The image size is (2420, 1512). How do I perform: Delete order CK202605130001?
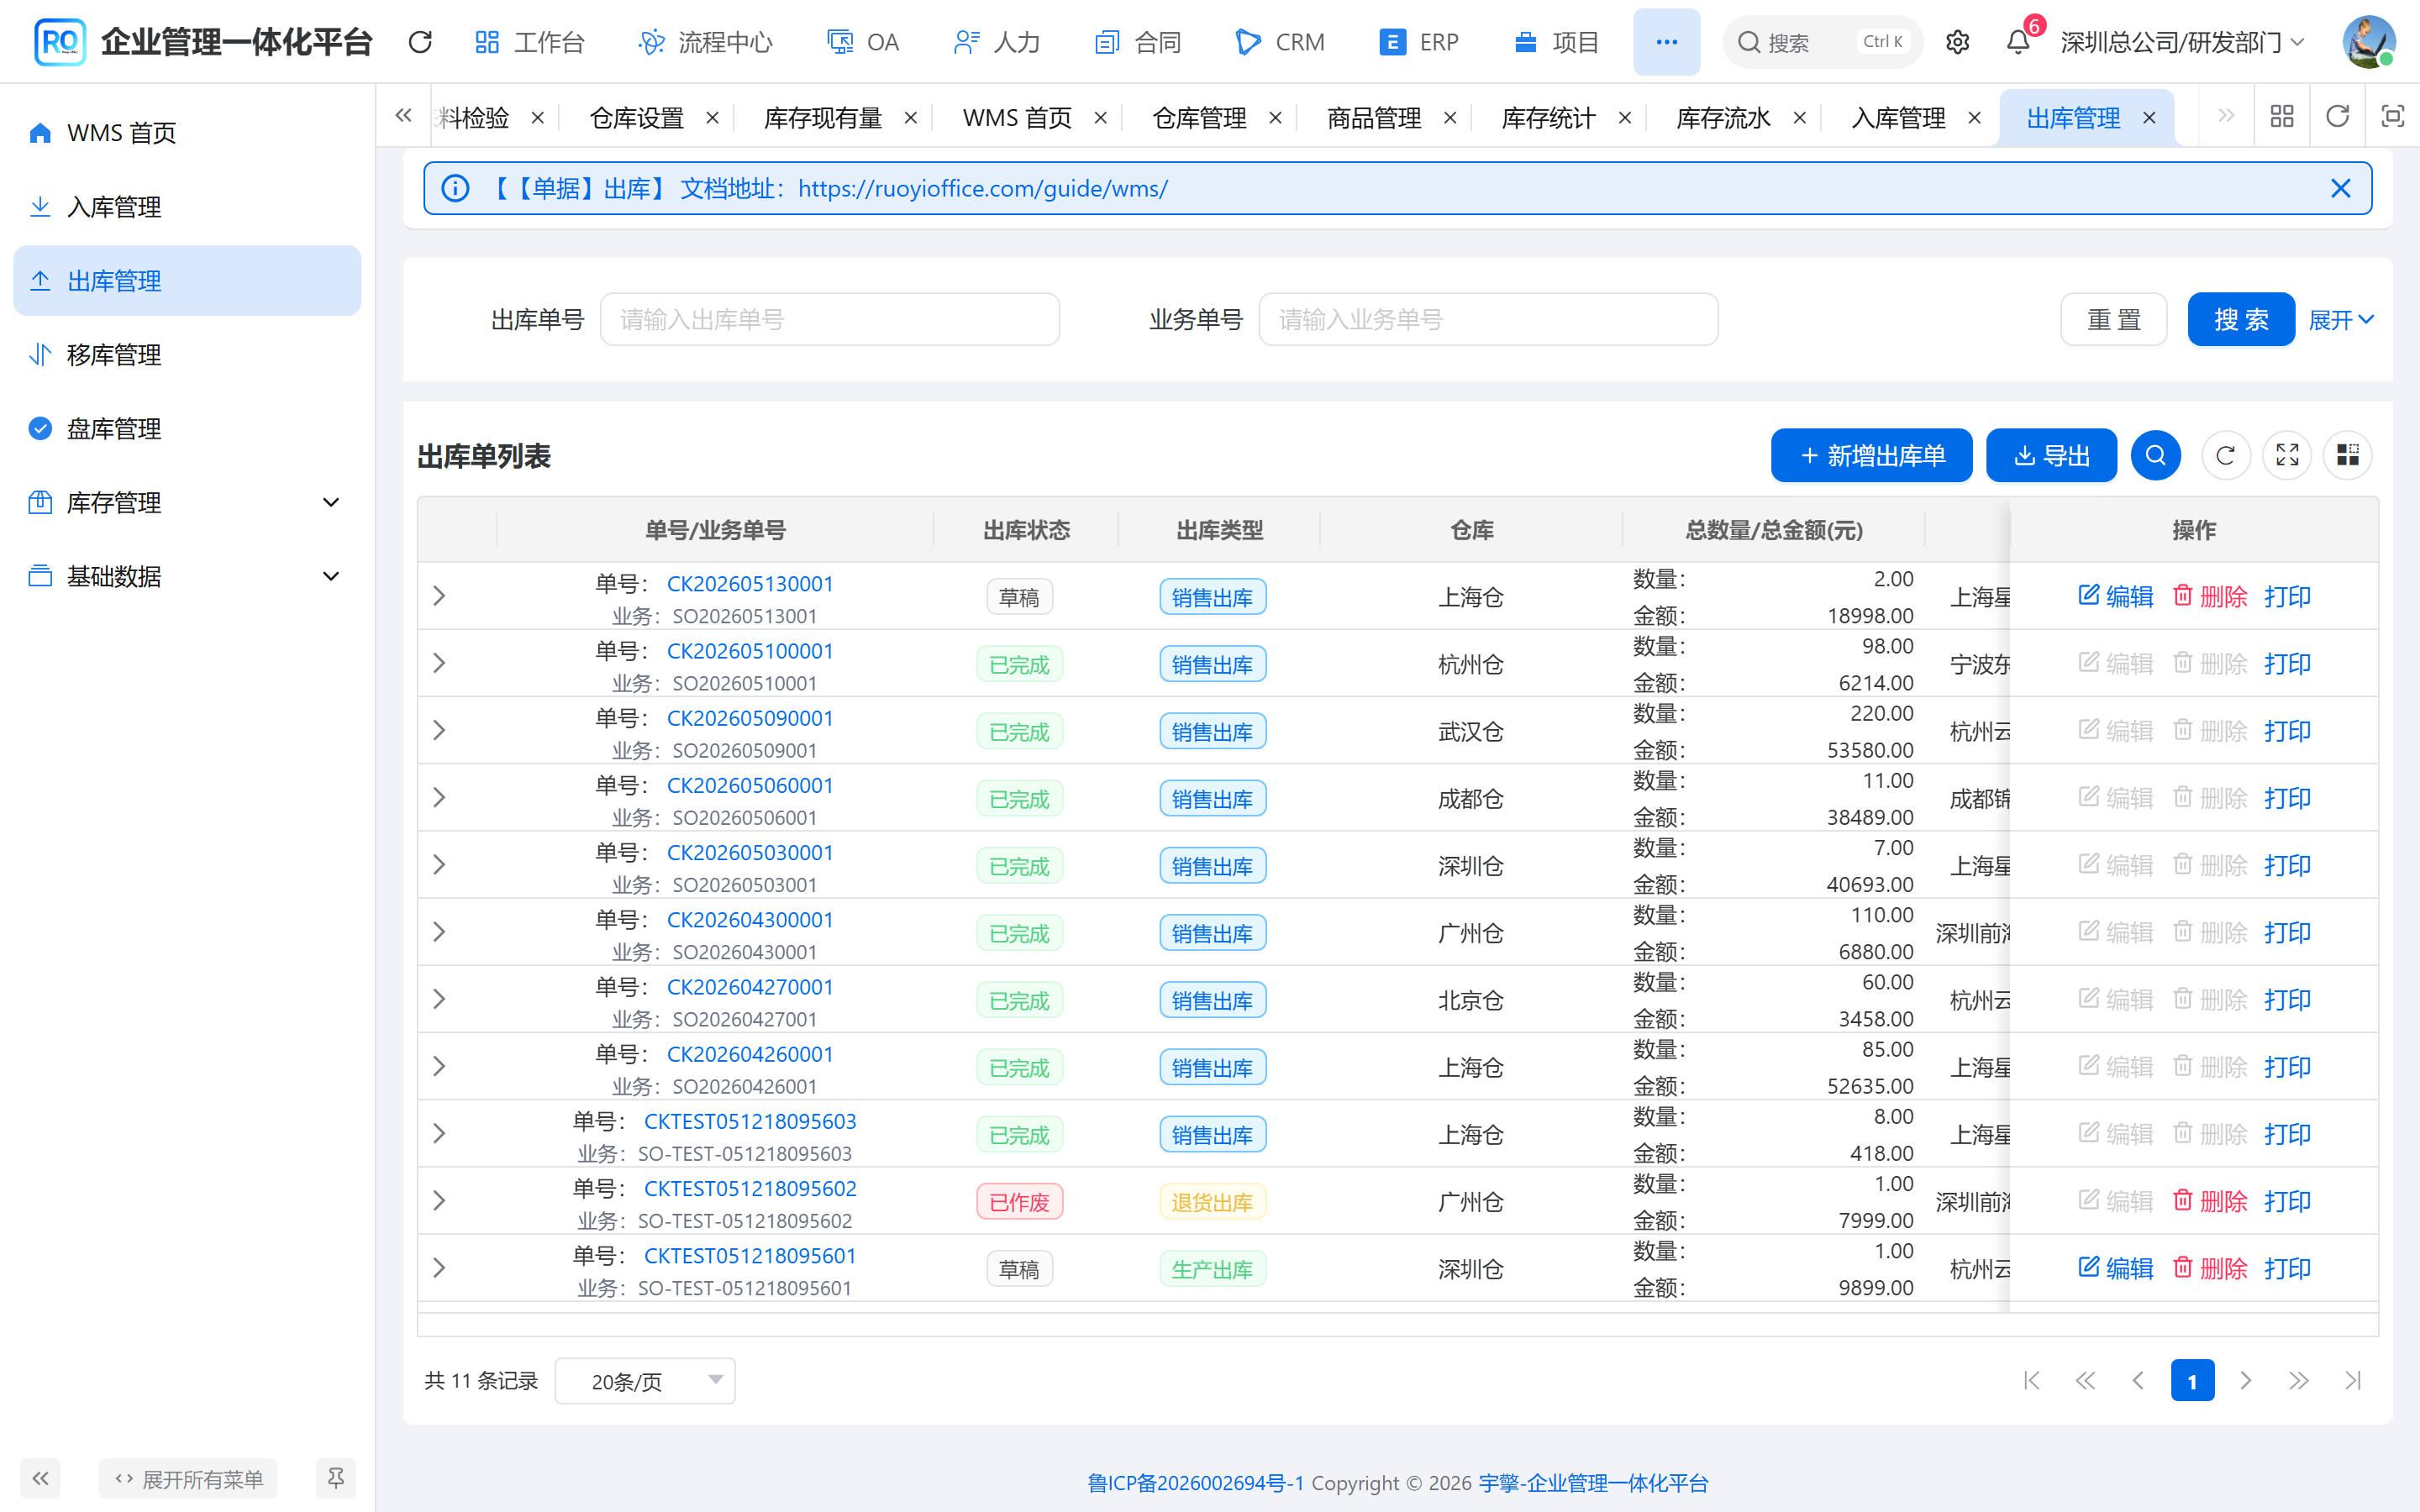pyautogui.click(x=2210, y=596)
